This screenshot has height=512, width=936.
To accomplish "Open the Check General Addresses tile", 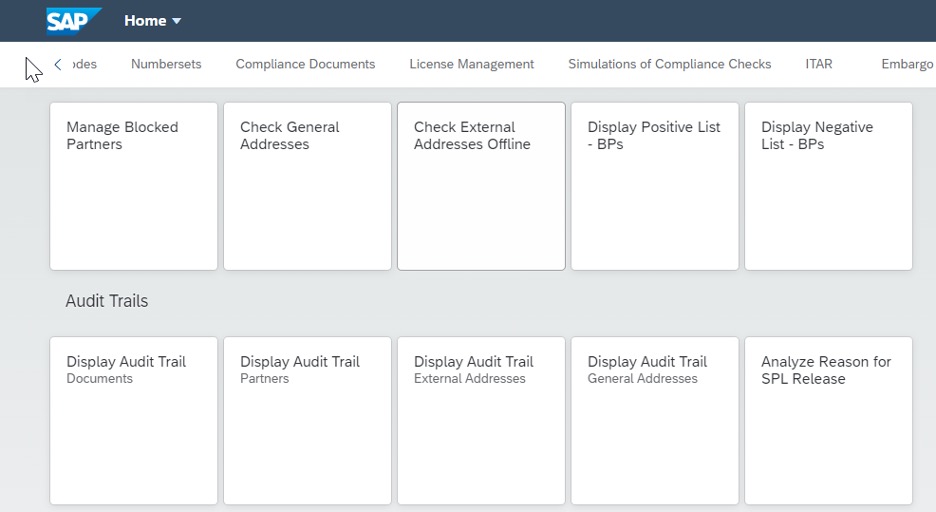I will click(x=307, y=186).
